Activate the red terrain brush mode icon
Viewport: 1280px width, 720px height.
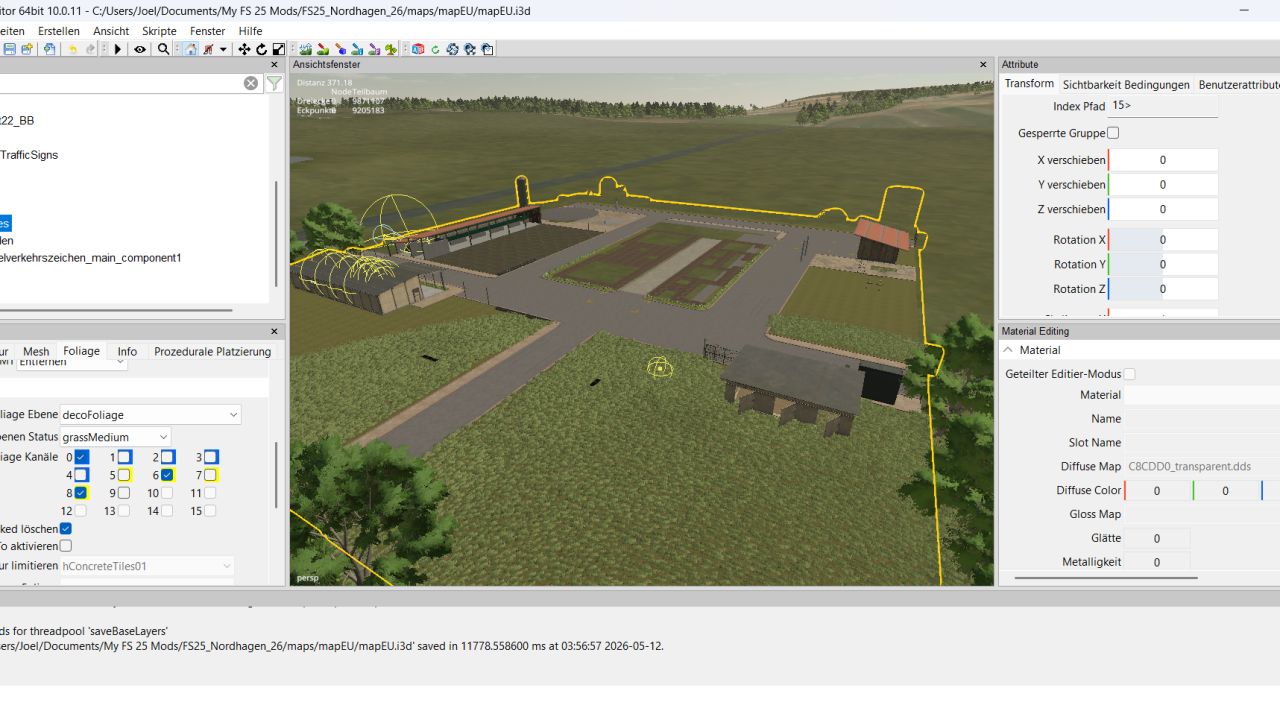pos(323,49)
